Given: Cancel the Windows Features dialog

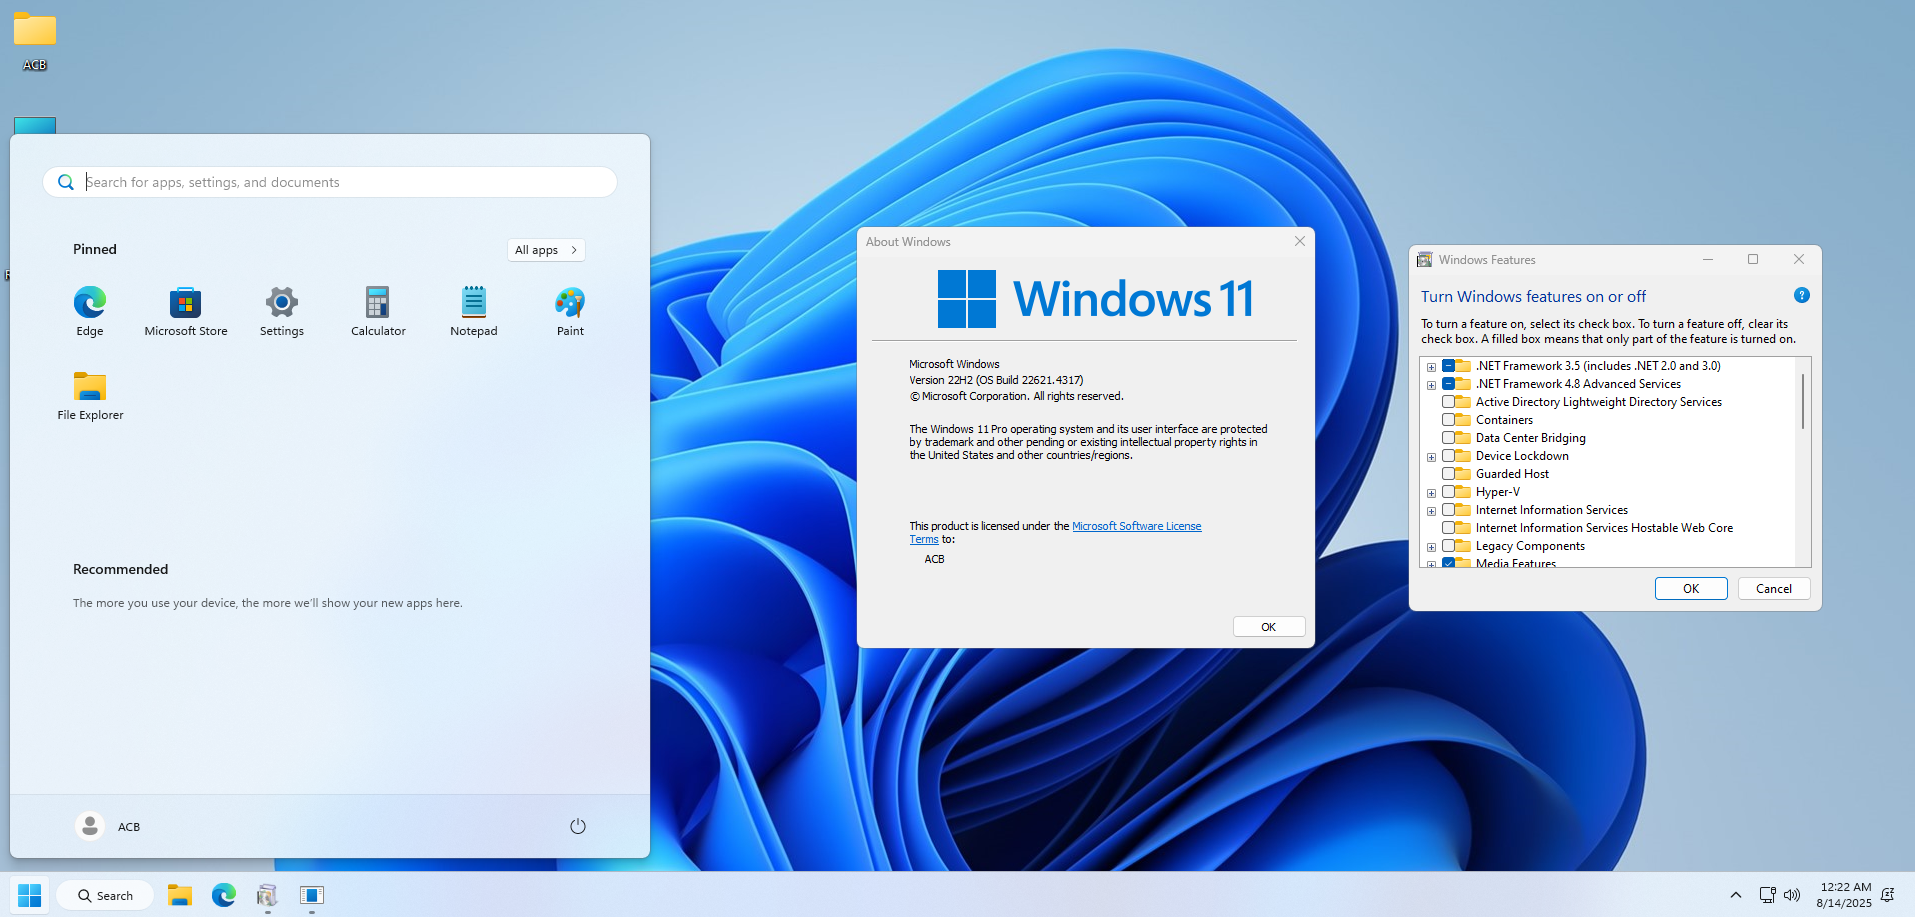Looking at the screenshot, I should 1774,589.
